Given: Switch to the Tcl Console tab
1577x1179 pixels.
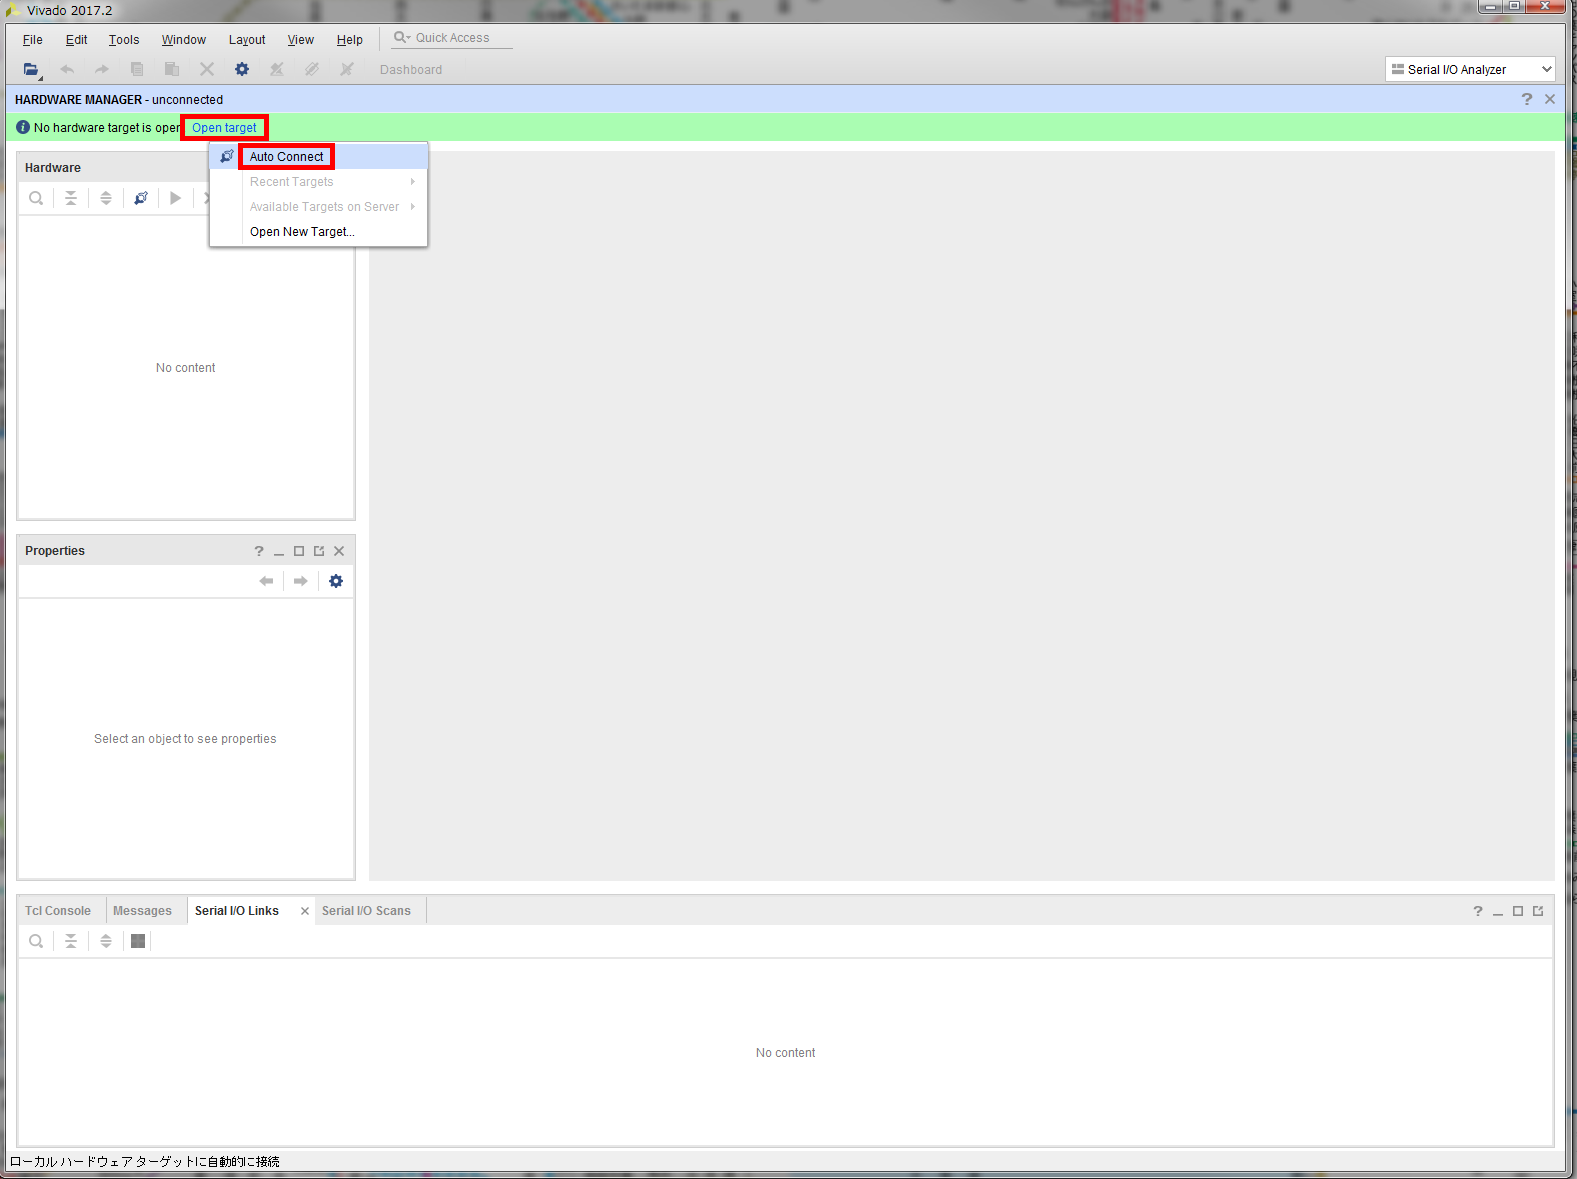Looking at the screenshot, I should click(x=58, y=911).
